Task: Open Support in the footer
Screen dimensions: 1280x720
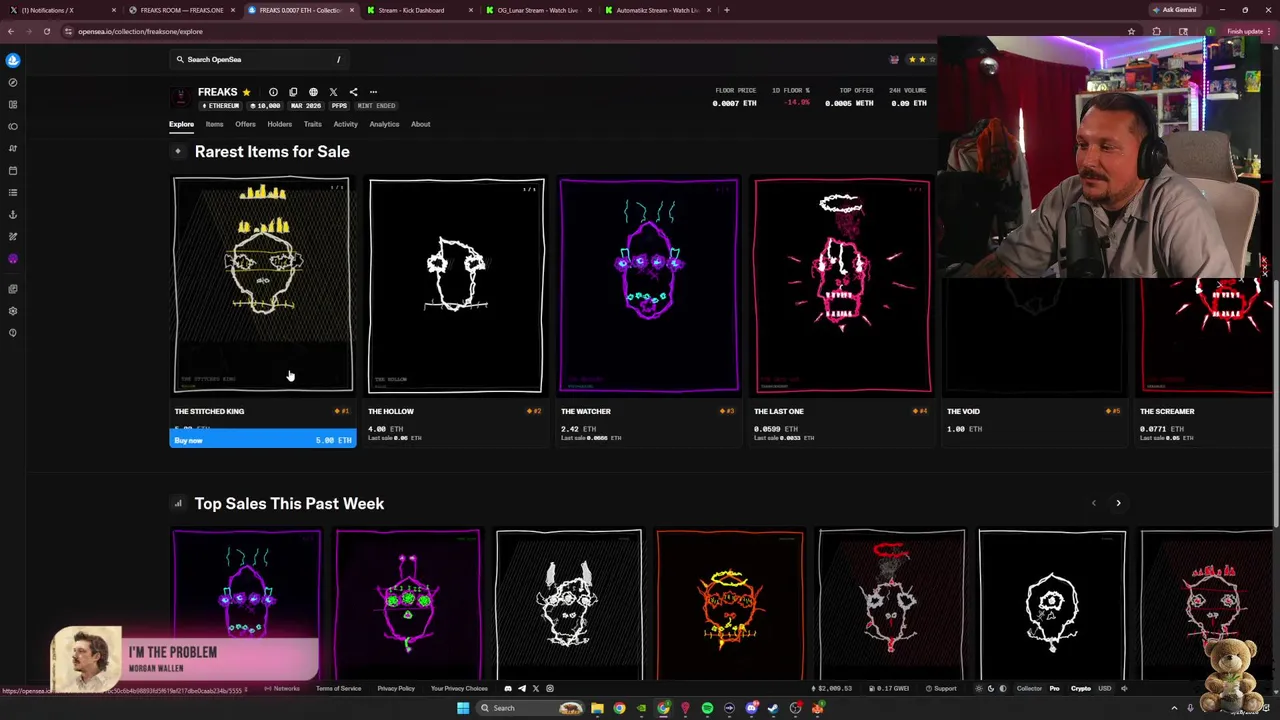Action: tap(941, 688)
